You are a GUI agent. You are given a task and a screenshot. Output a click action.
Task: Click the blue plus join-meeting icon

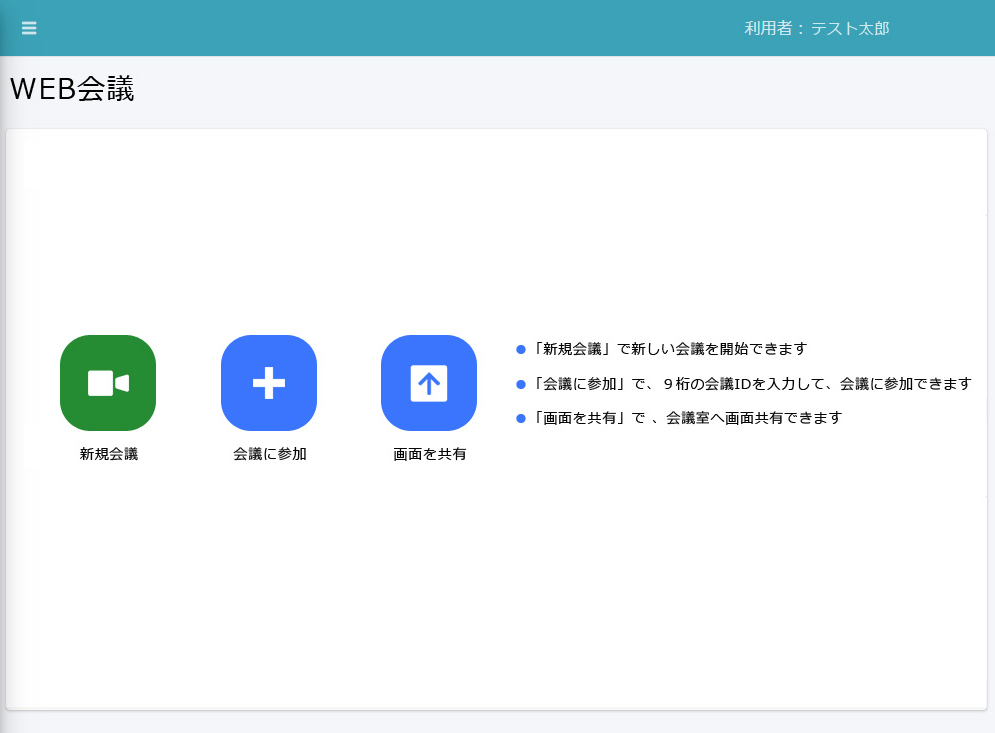coord(269,383)
